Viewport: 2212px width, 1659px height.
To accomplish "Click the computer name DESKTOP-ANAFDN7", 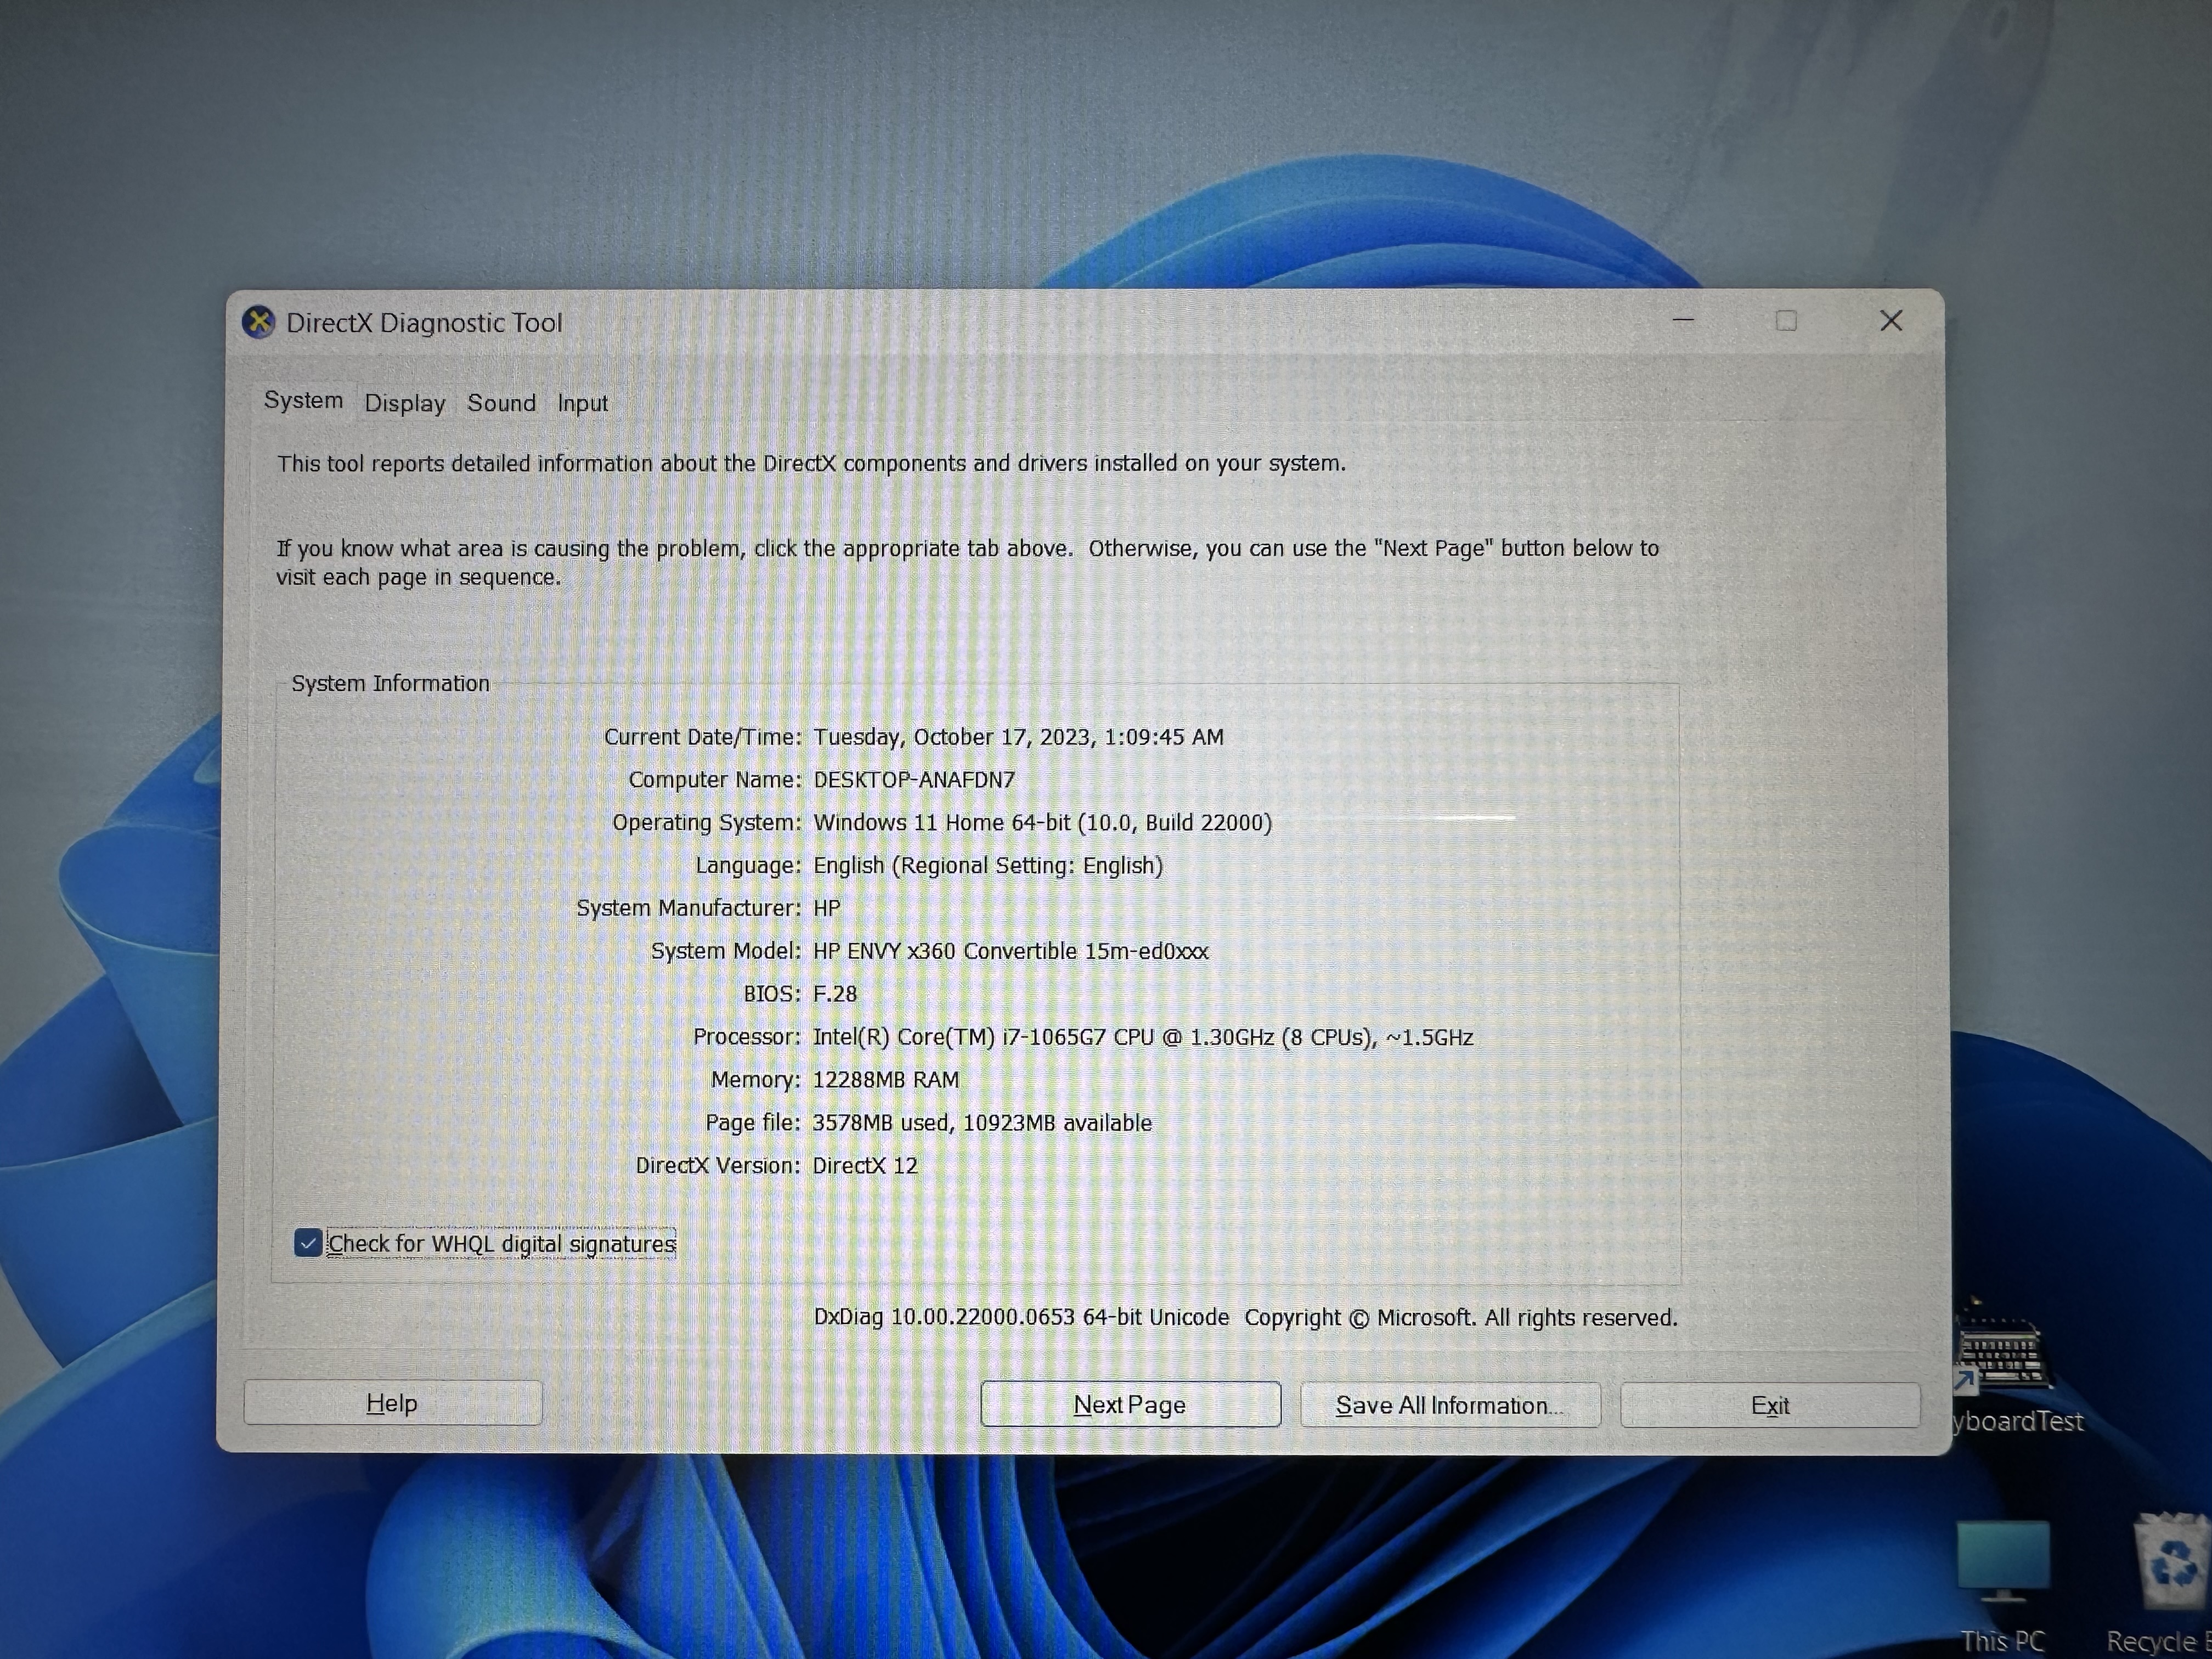I will pos(914,780).
